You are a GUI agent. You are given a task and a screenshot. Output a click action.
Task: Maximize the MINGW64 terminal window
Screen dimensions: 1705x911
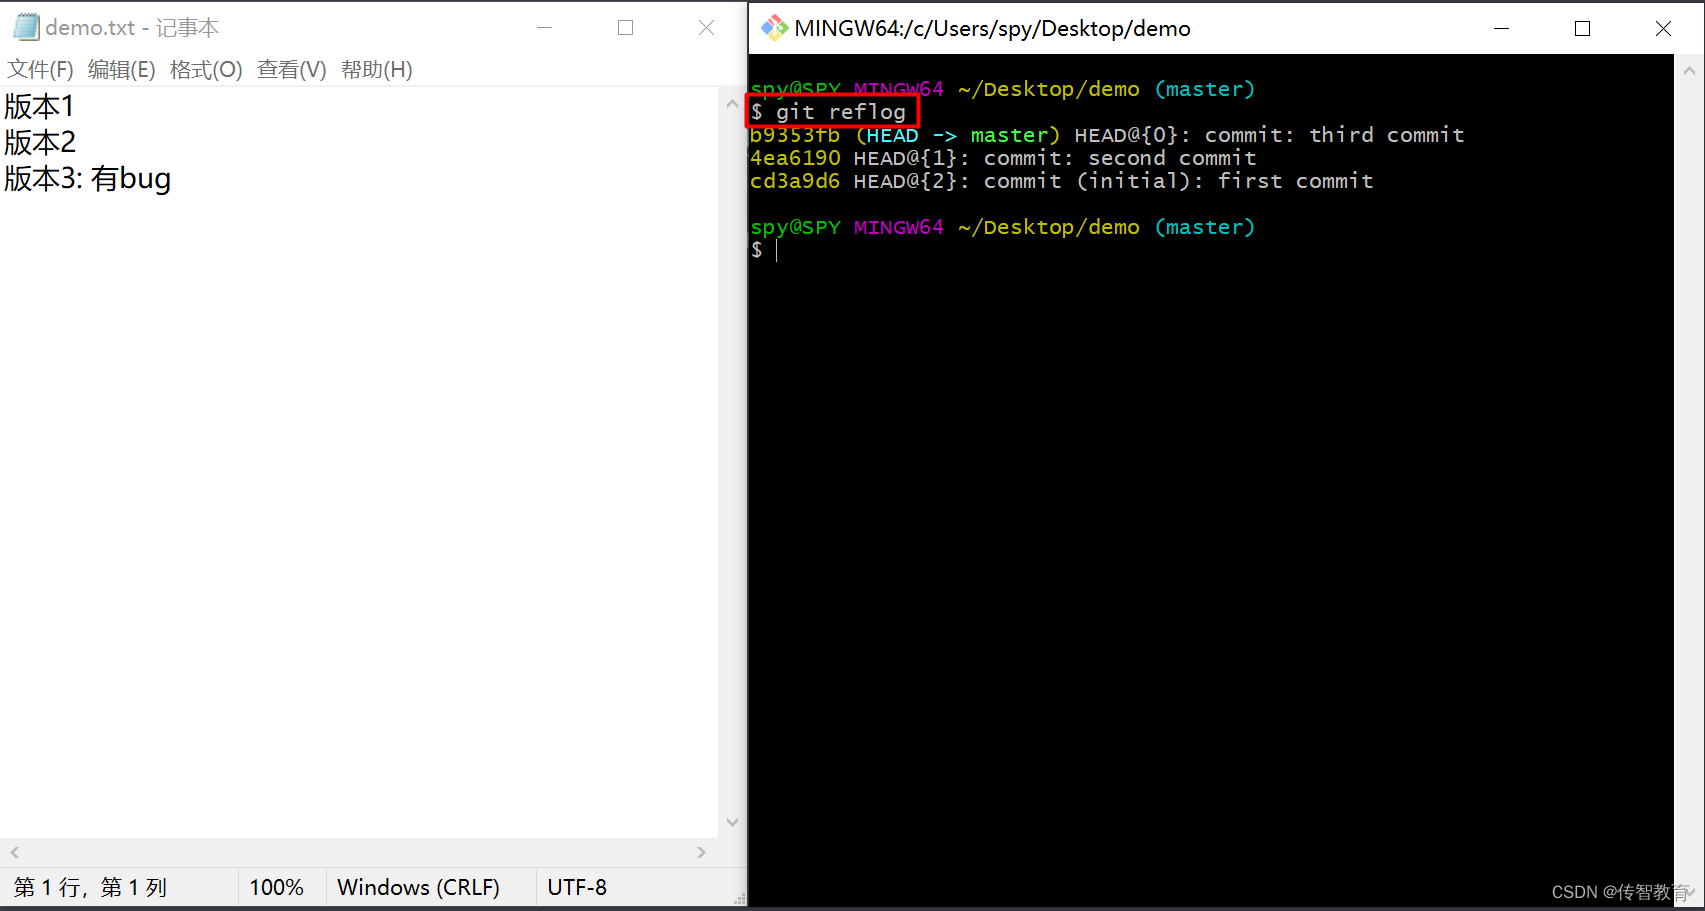coord(1582,29)
